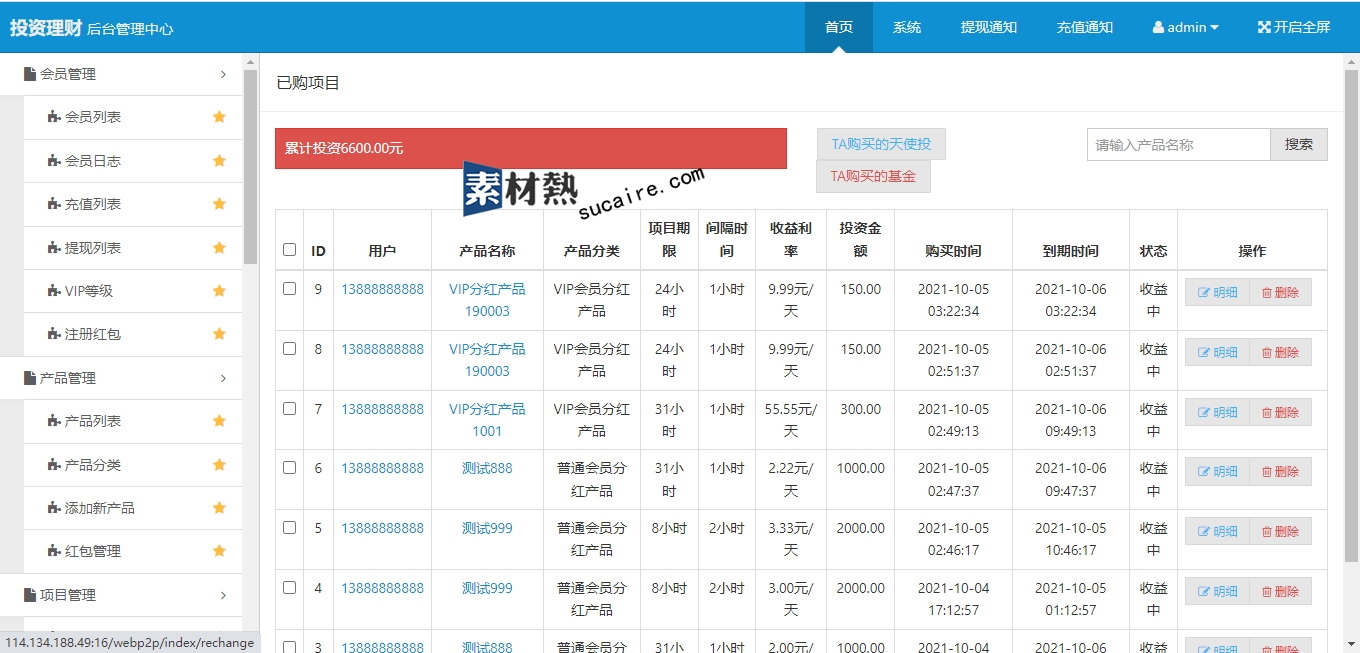This screenshot has width=1360, height=653.
Task: Open the 会员列表 sidebar page
Action: 93,117
